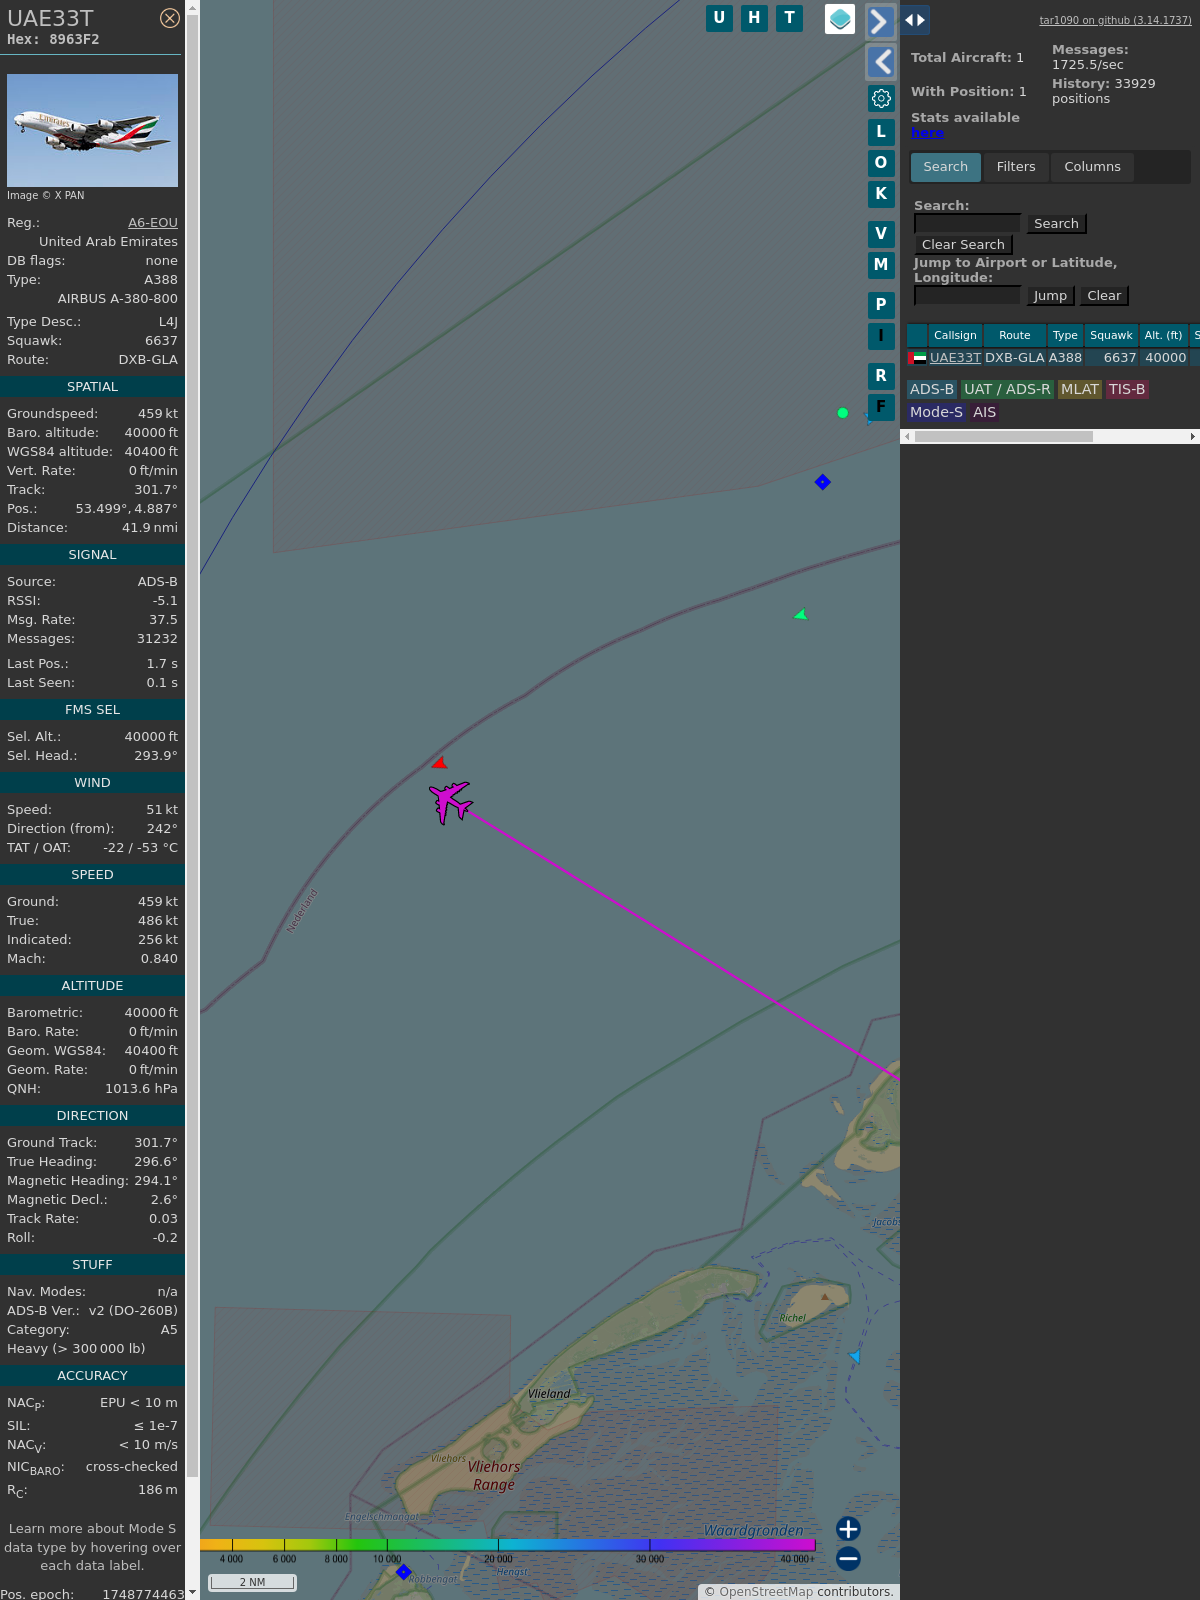Switch to the Search tab
The height and width of the screenshot is (1600, 1200).
point(946,167)
